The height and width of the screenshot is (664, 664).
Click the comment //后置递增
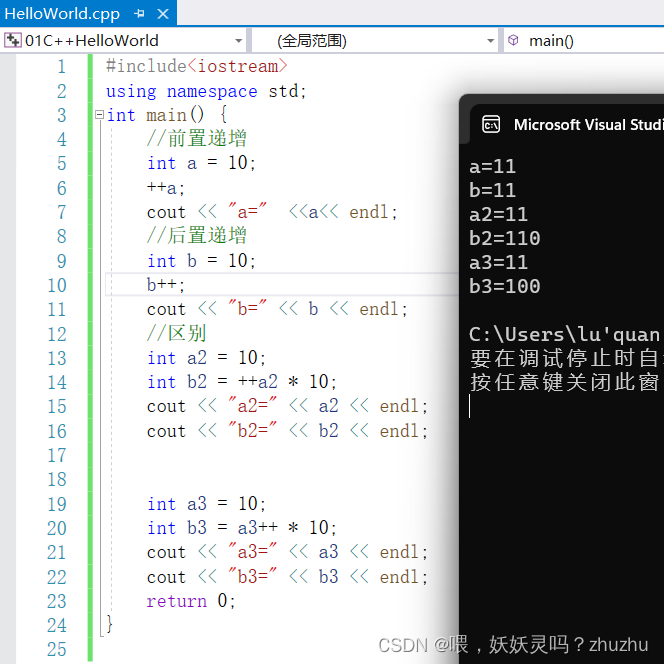click(x=196, y=235)
